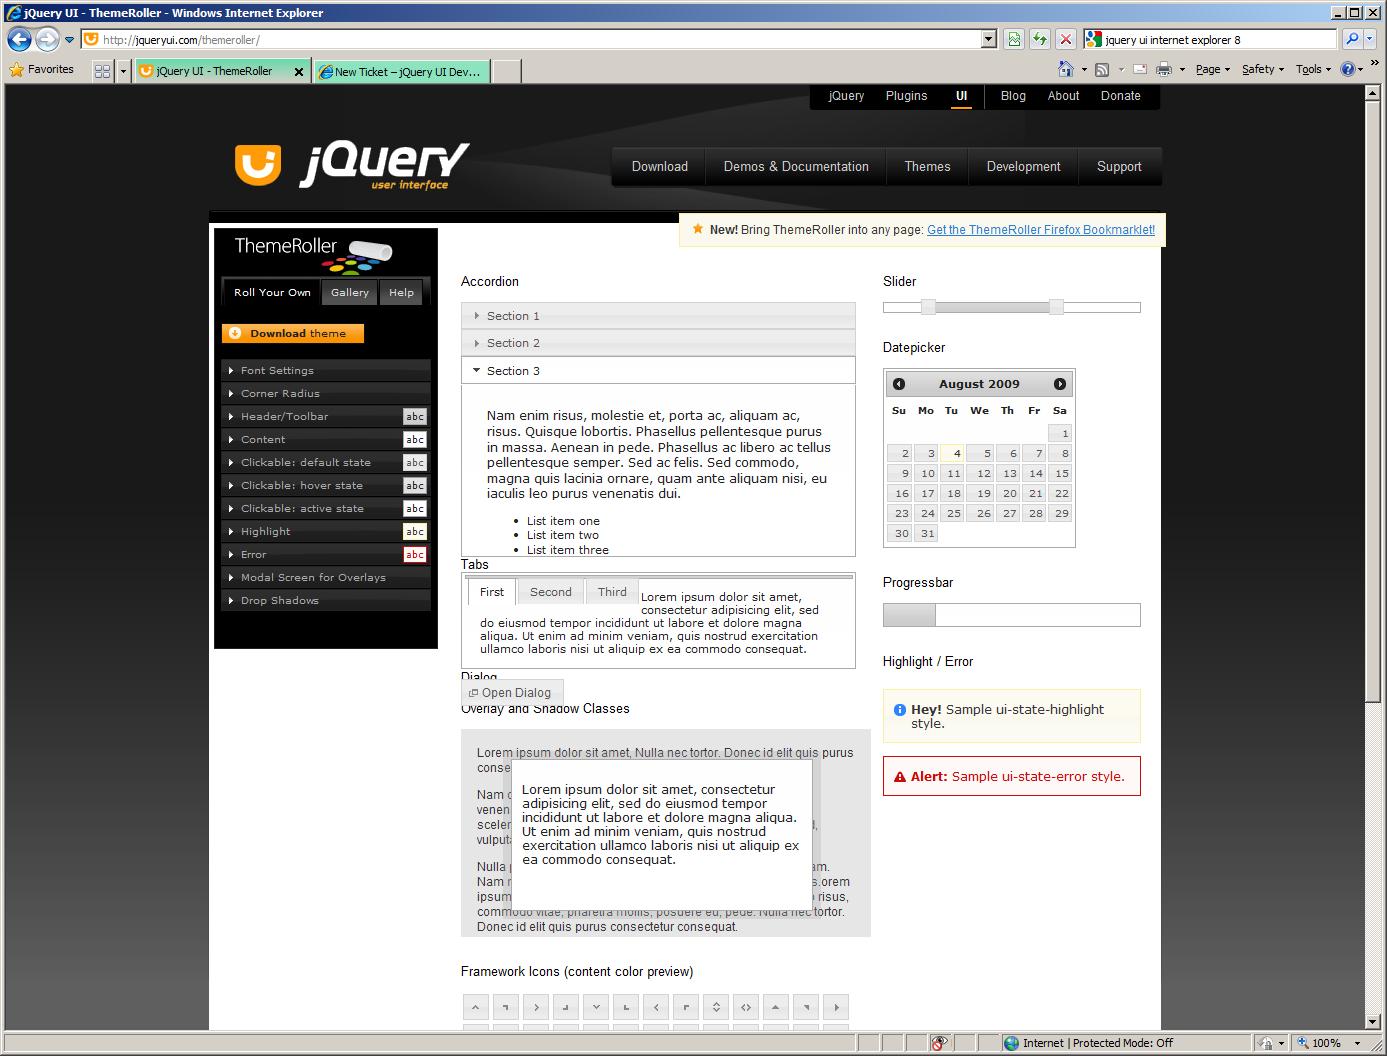Switch to the Gallery tab in ThemeRoller

pyautogui.click(x=350, y=292)
